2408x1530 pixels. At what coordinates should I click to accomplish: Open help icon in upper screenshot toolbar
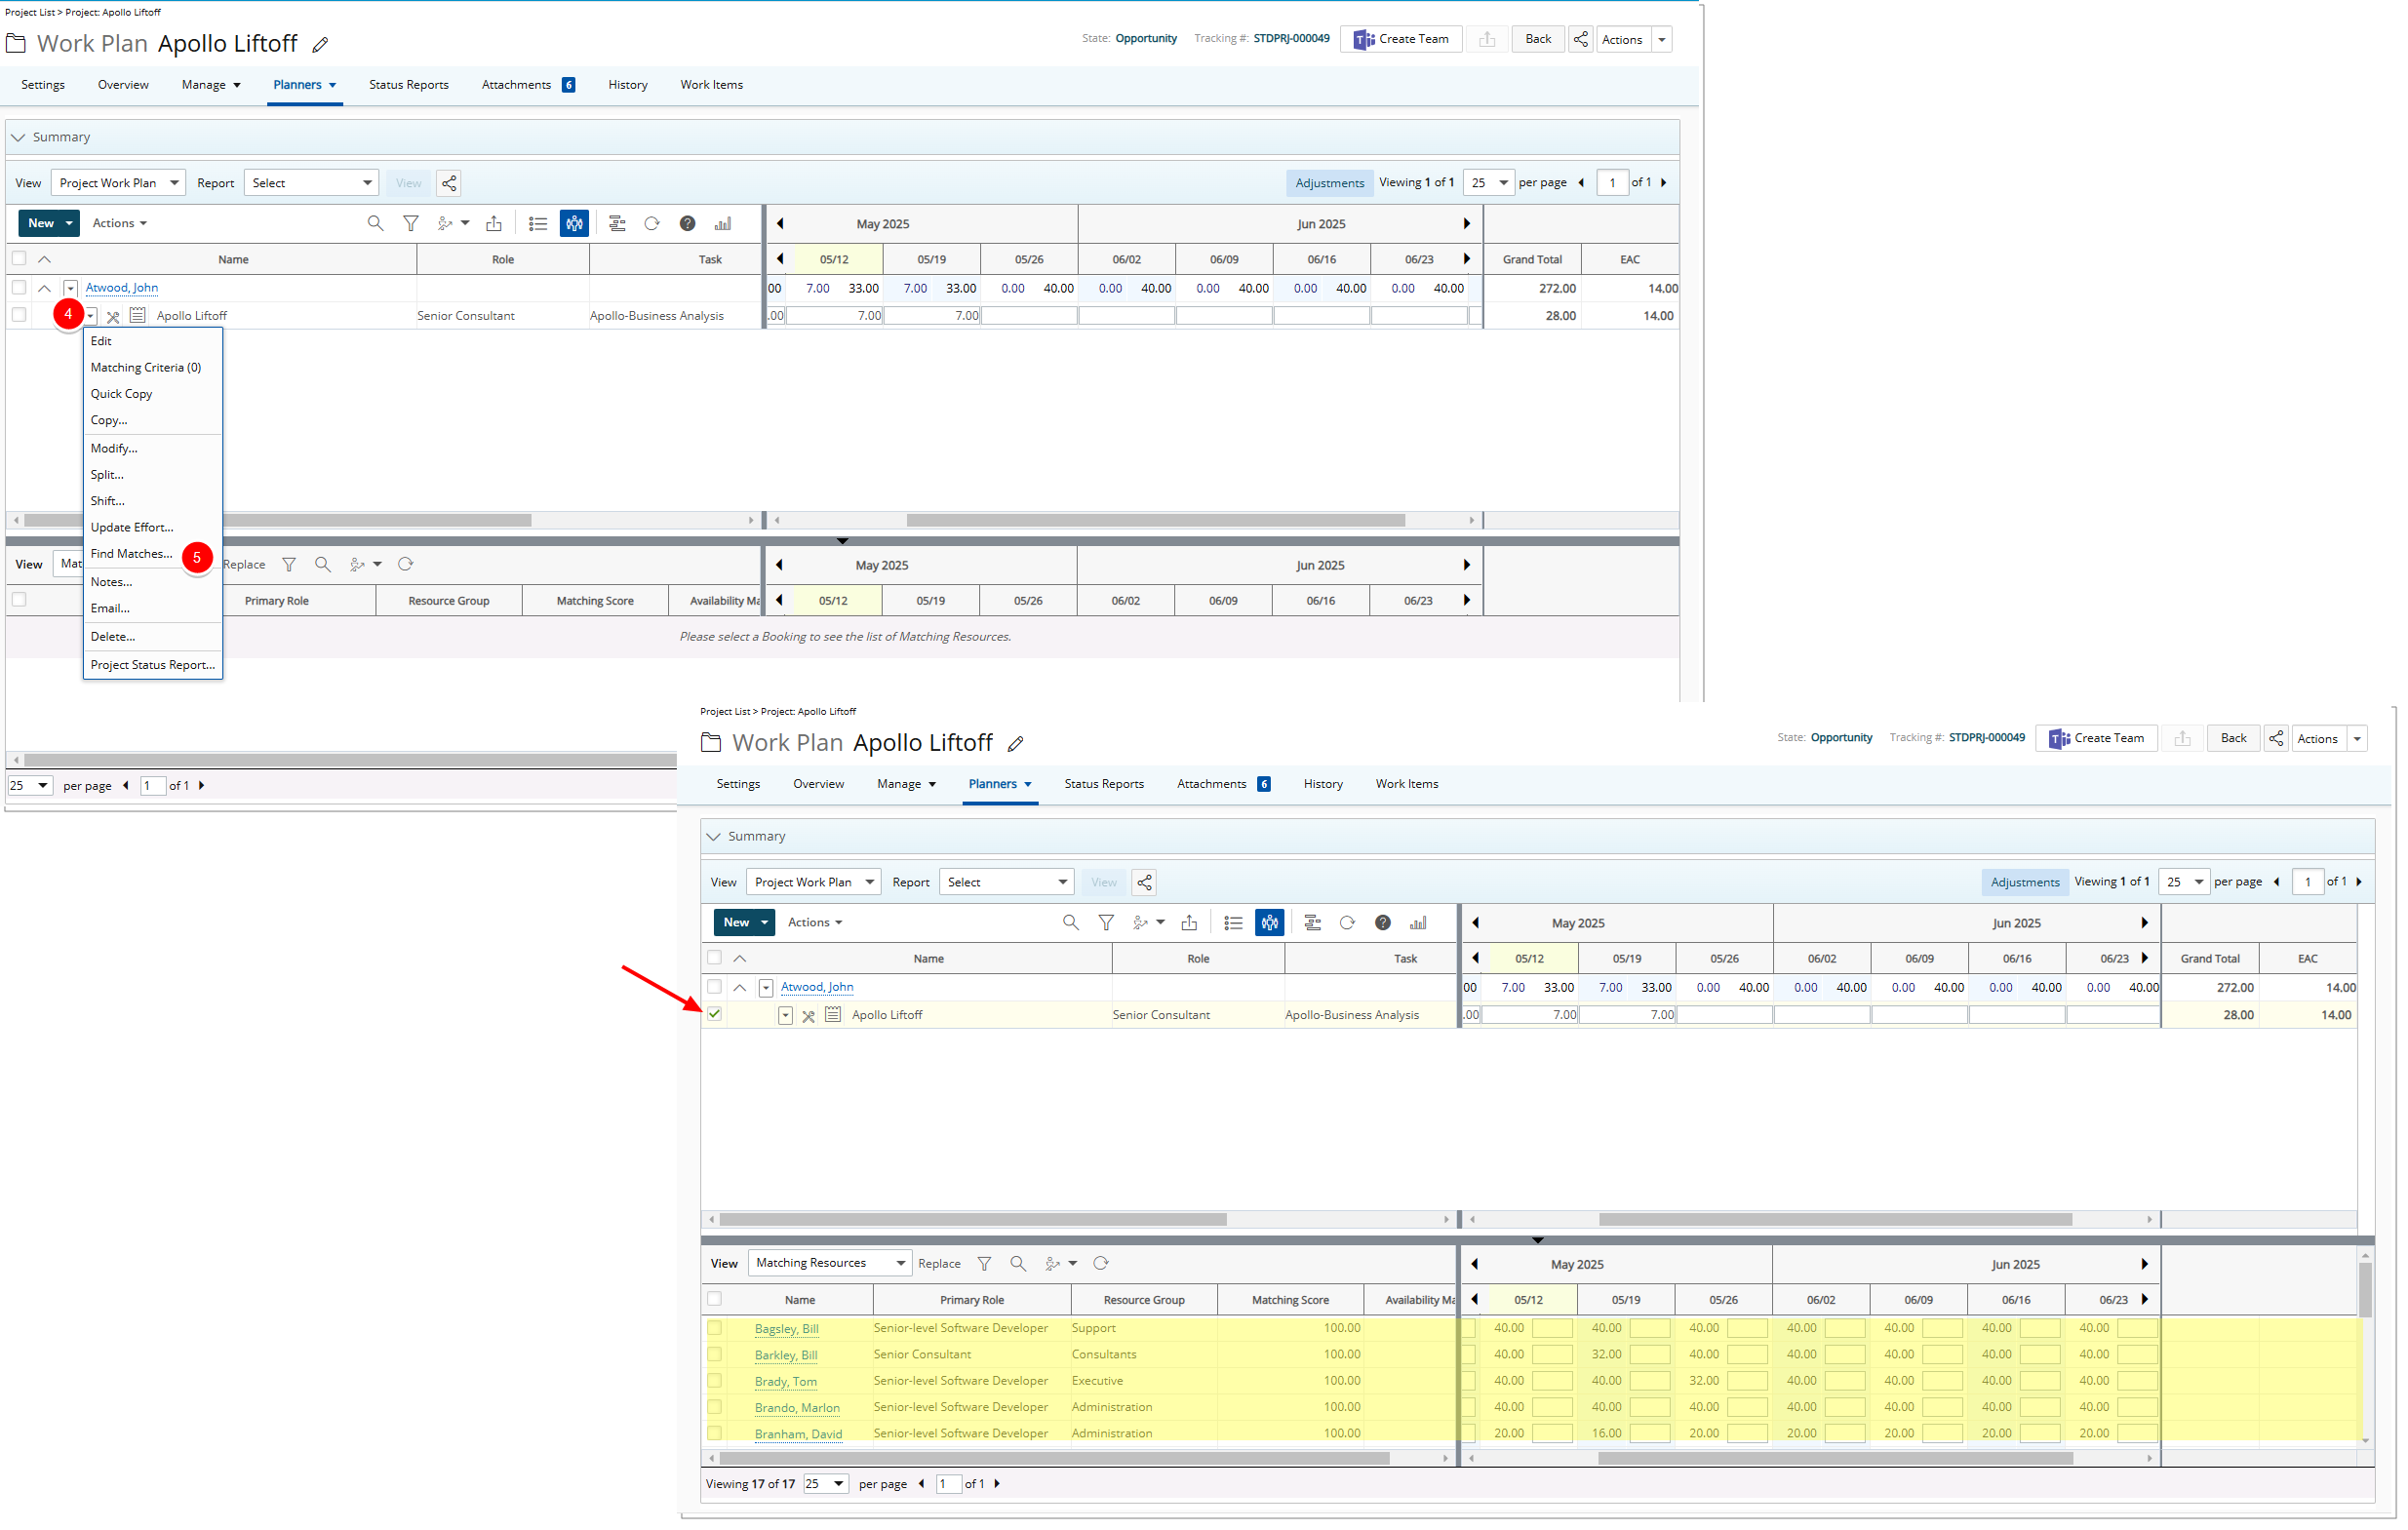(x=688, y=224)
